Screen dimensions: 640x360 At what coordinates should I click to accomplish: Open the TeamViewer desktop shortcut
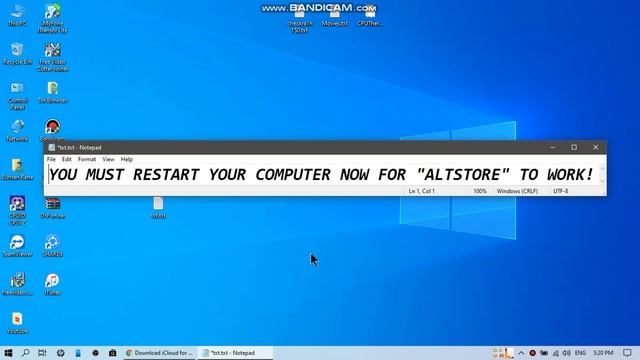click(x=17, y=245)
